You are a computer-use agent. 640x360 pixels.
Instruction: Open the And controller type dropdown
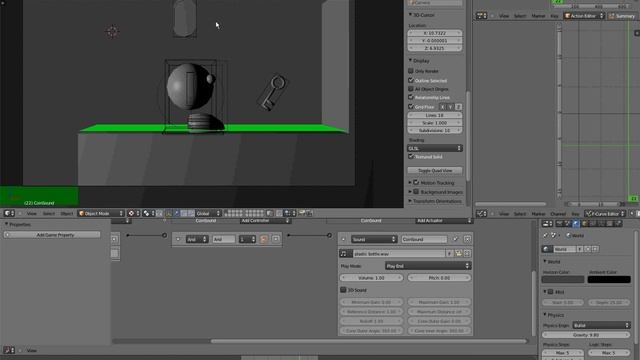coord(197,239)
